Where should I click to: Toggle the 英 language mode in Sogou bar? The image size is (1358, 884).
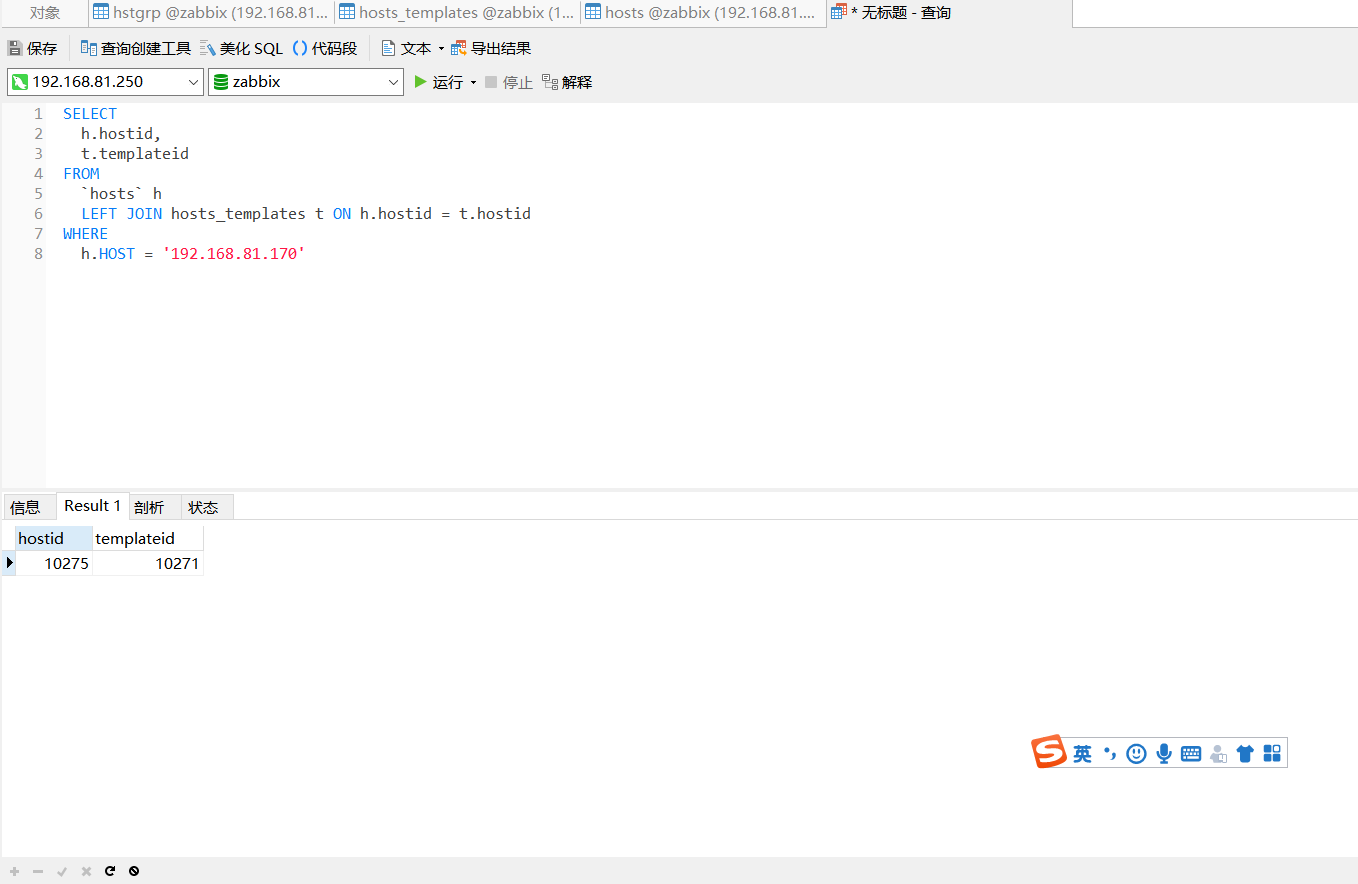coord(1082,754)
